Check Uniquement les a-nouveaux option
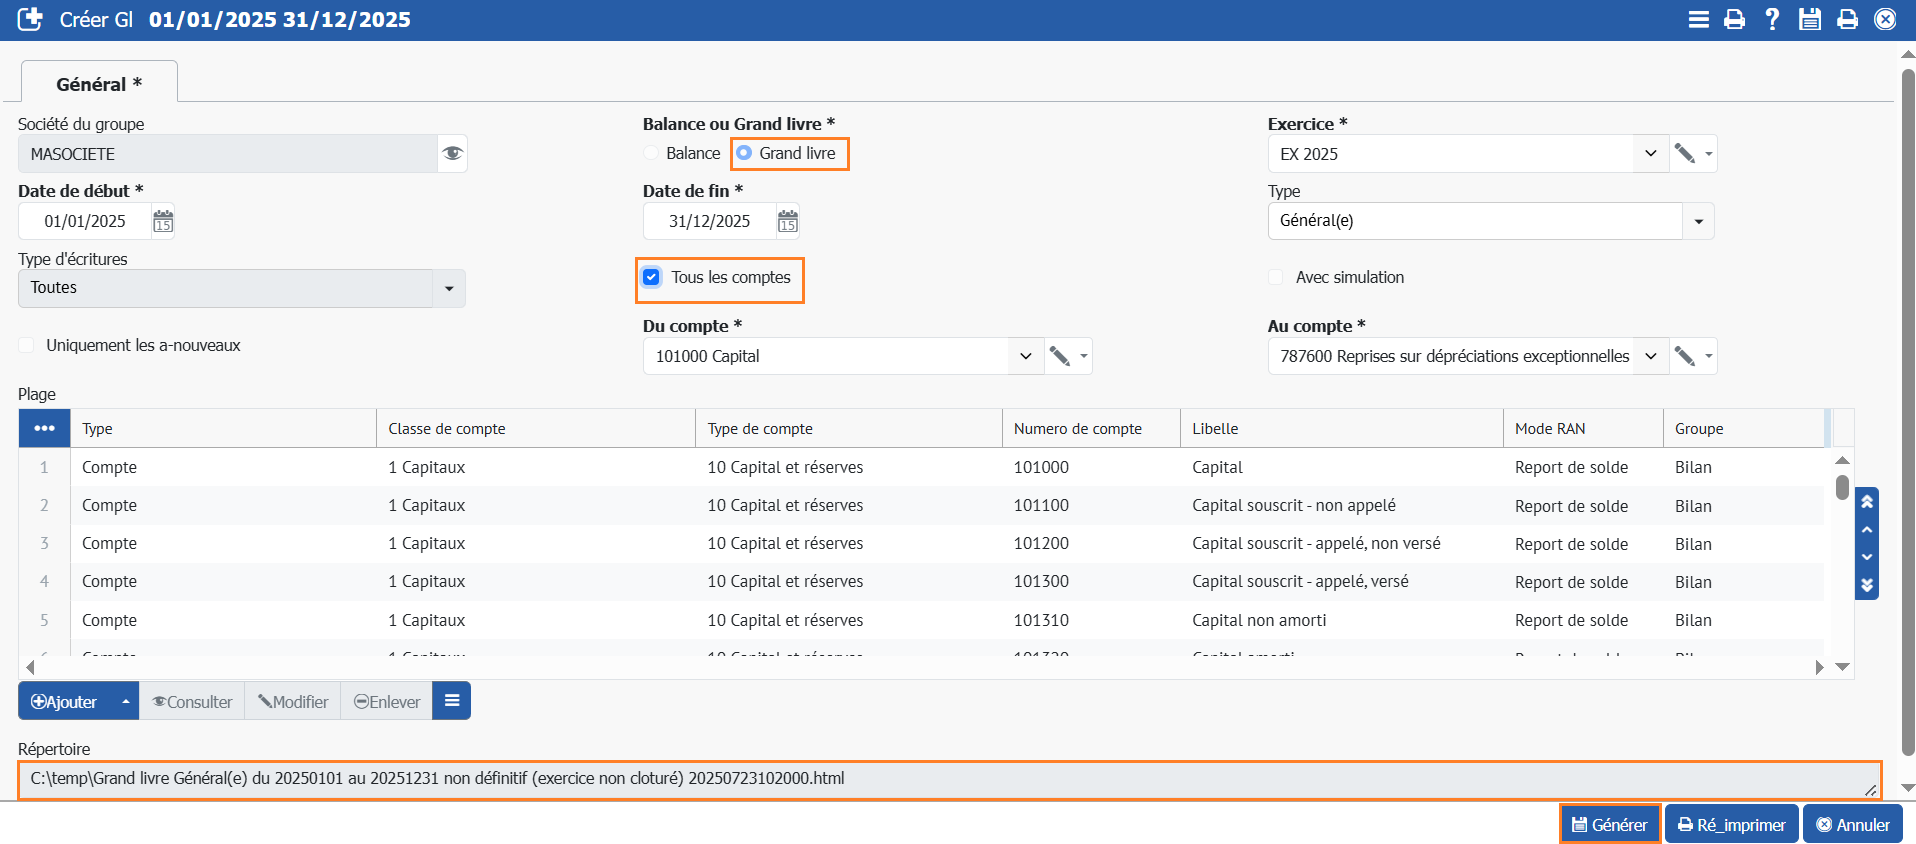The height and width of the screenshot is (844, 1916). [x=27, y=345]
